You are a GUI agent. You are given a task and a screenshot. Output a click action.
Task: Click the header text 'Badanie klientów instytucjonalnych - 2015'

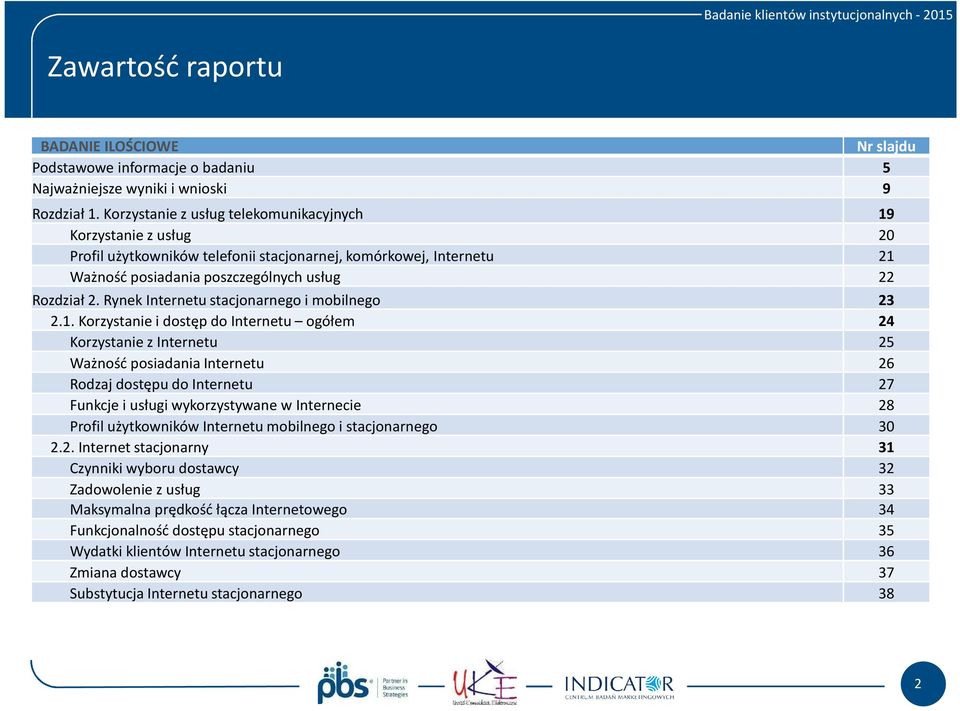828,15
